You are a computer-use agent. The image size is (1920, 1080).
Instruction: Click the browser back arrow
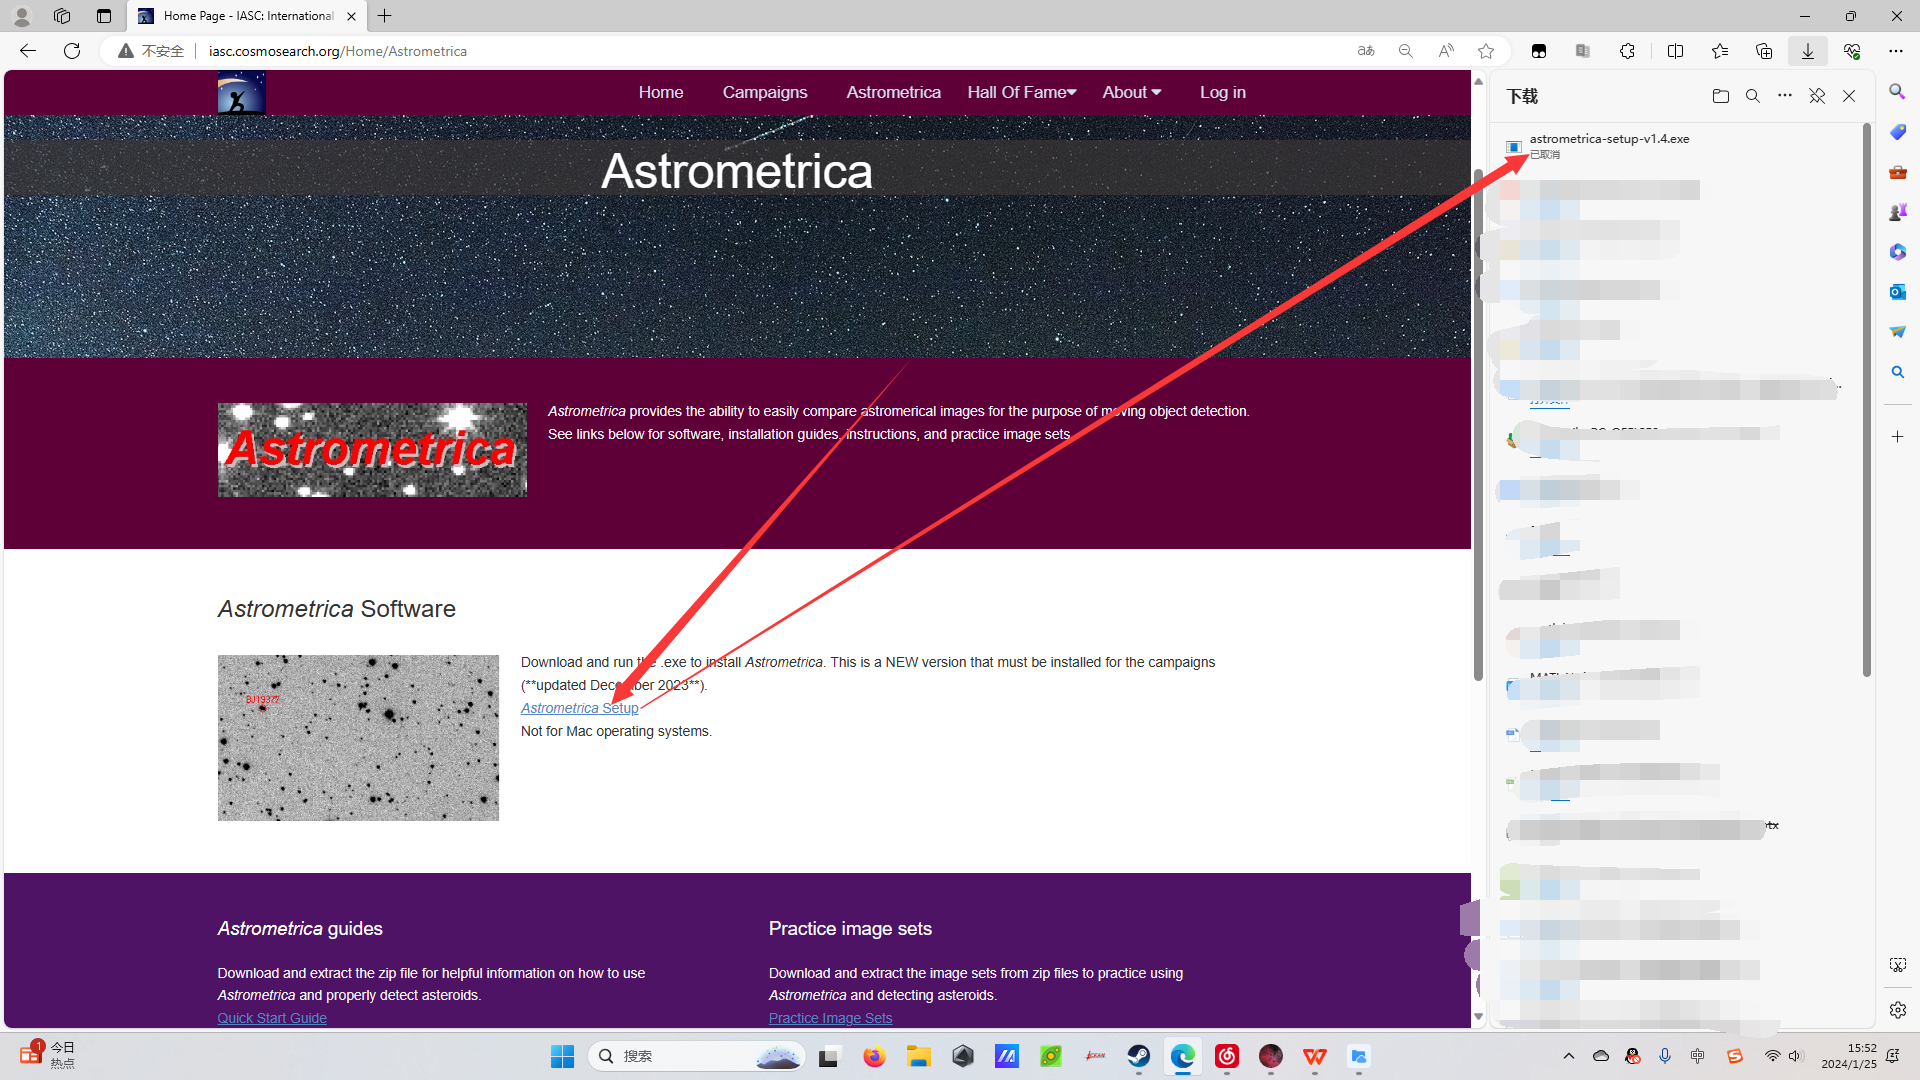pos(27,51)
